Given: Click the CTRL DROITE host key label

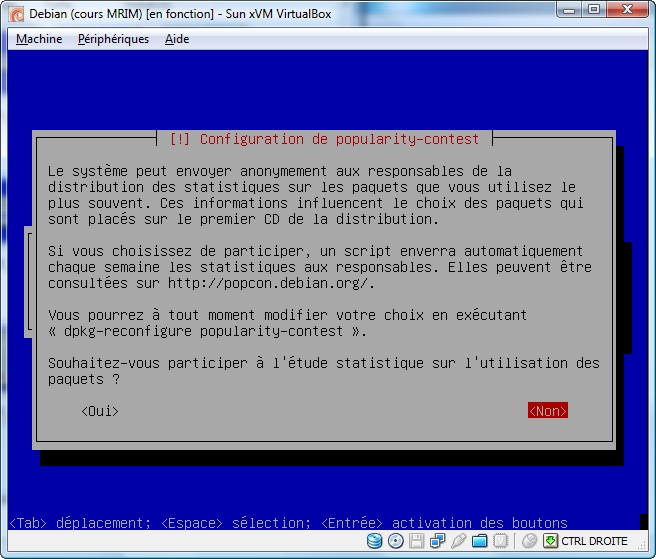Looking at the screenshot, I should pos(594,541).
